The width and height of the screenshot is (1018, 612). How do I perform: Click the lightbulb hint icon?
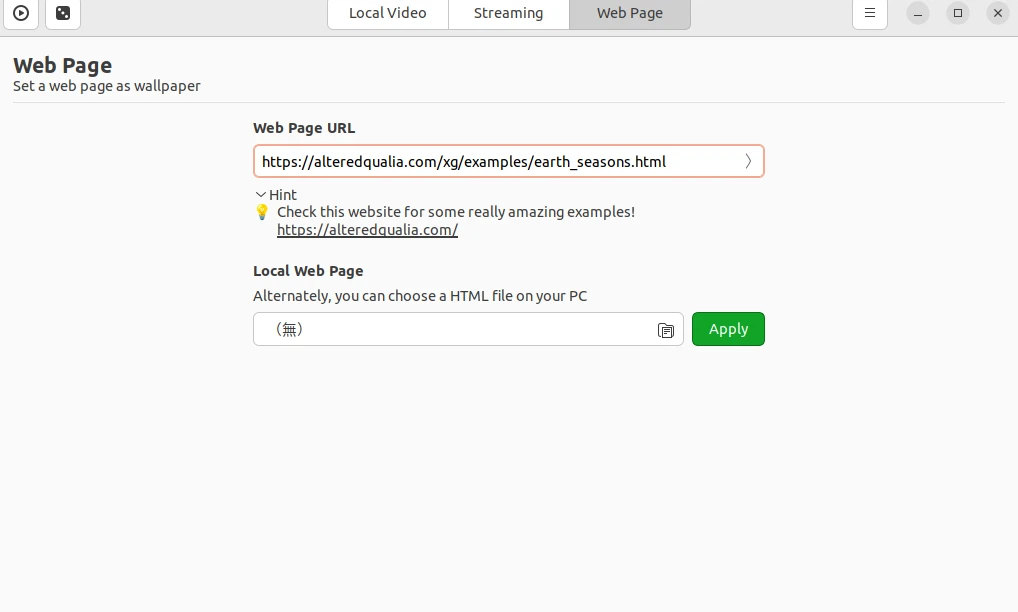pyautogui.click(x=262, y=212)
